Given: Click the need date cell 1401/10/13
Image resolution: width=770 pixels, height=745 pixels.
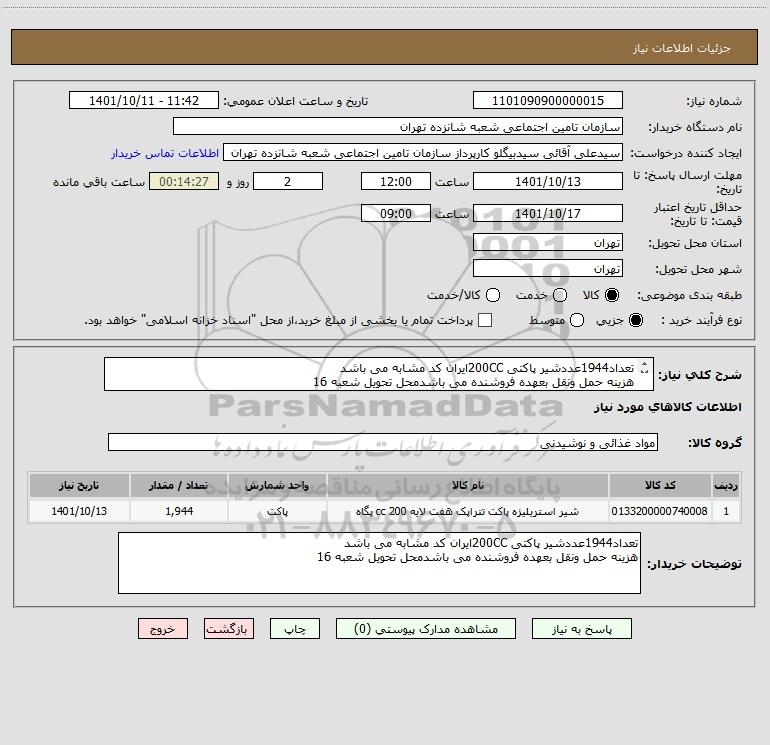Looking at the screenshot, I should pyautogui.click(x=79, y=511).
